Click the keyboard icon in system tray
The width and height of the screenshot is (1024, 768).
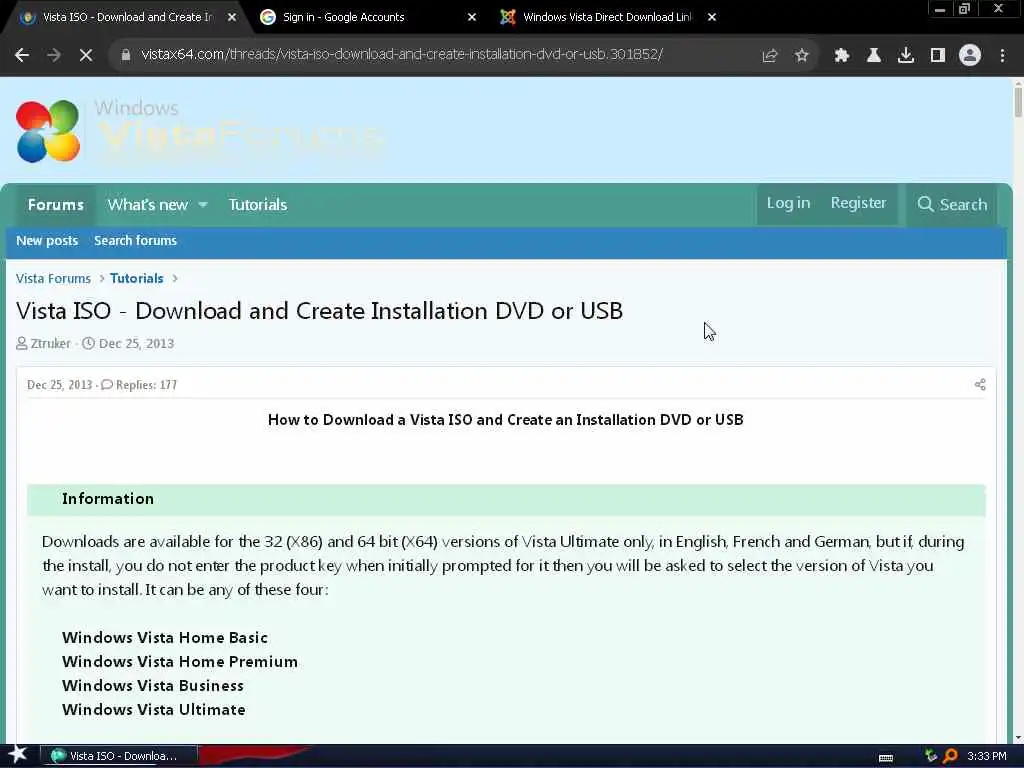tap(886, 758)
